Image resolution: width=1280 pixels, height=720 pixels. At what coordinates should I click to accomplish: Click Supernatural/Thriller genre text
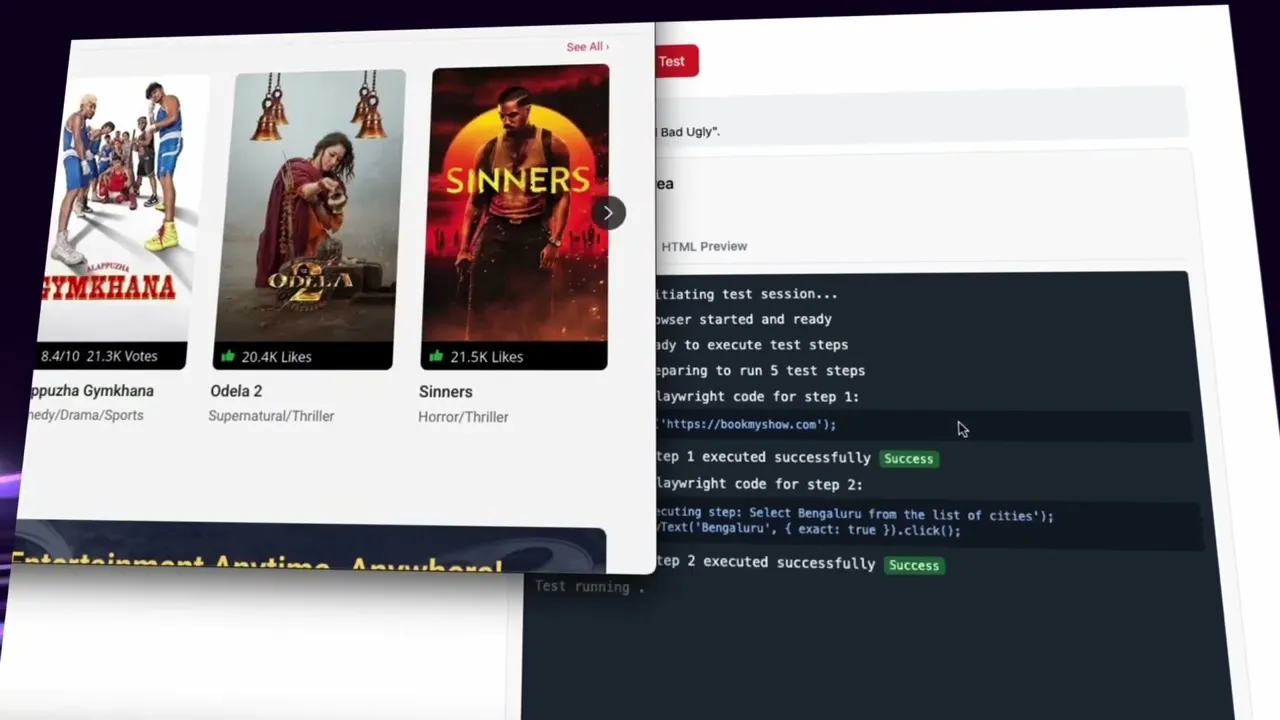click(271, 416)
